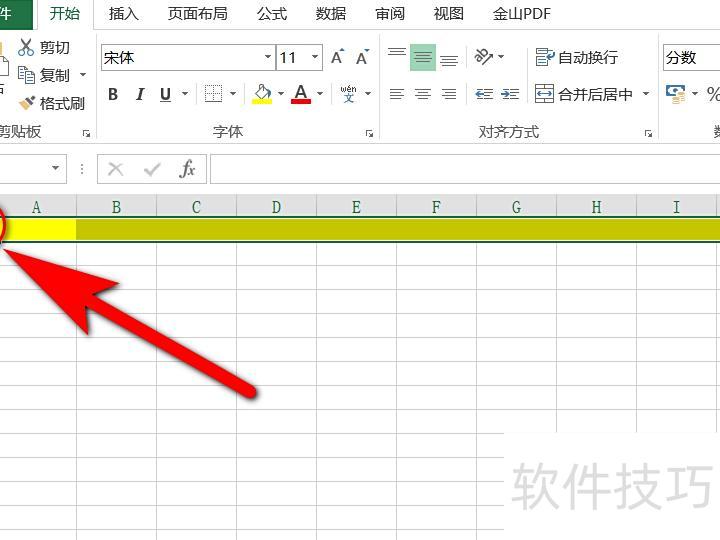720x540 pixels.
Task: Switch to the 开始 Home tab
Action: [65, 14]
